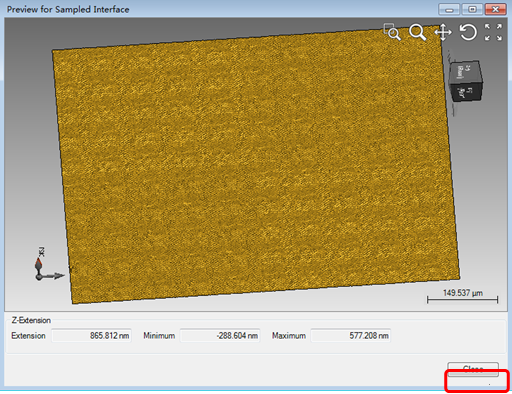Click the Extension value field 865.812 nm

click(x=91, y=336)
